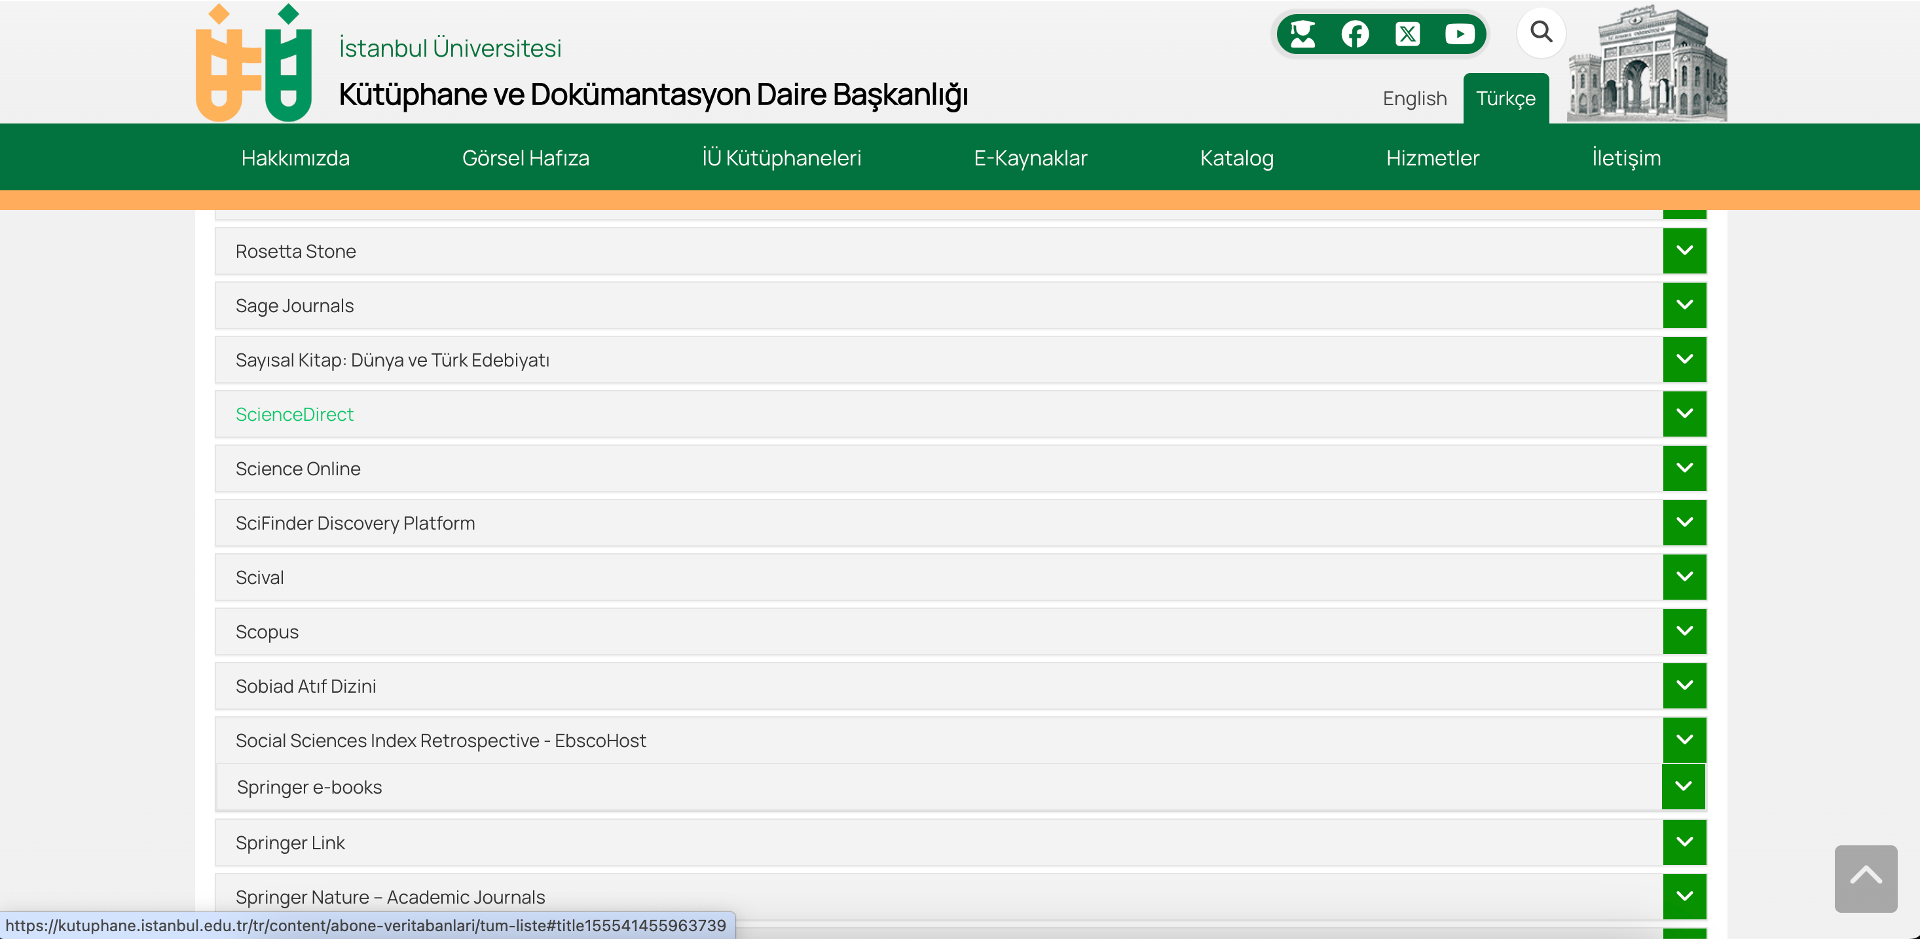
Task: Switch language to English
Action: [1414, 98]
